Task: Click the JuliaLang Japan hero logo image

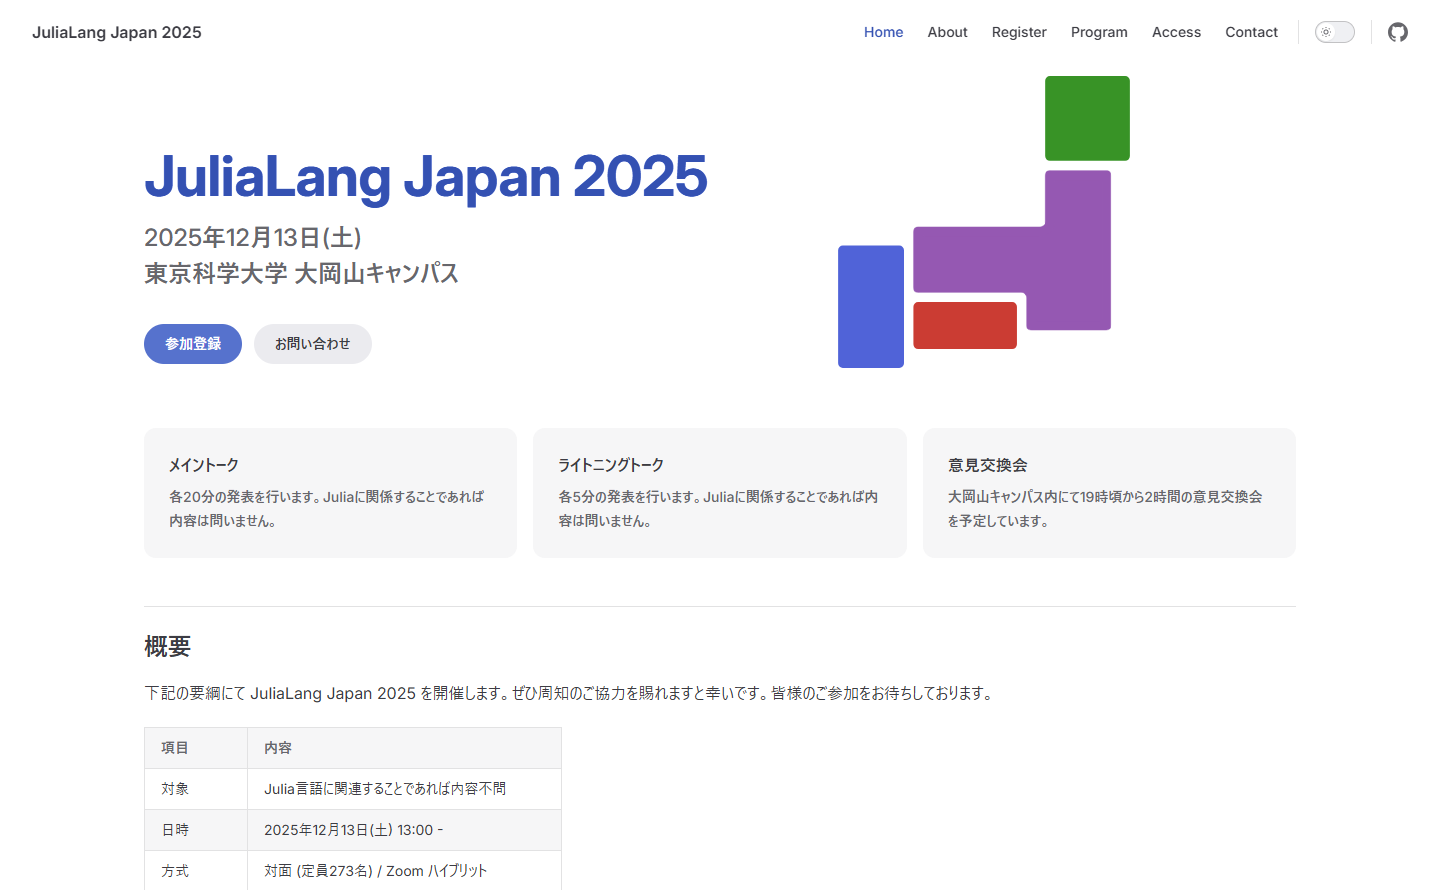Action: pos(984,222)
